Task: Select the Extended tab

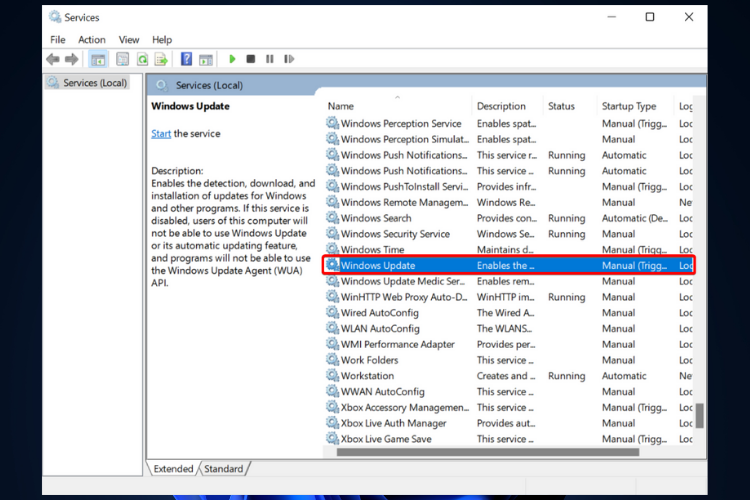Action: click(x=173, y=468)
